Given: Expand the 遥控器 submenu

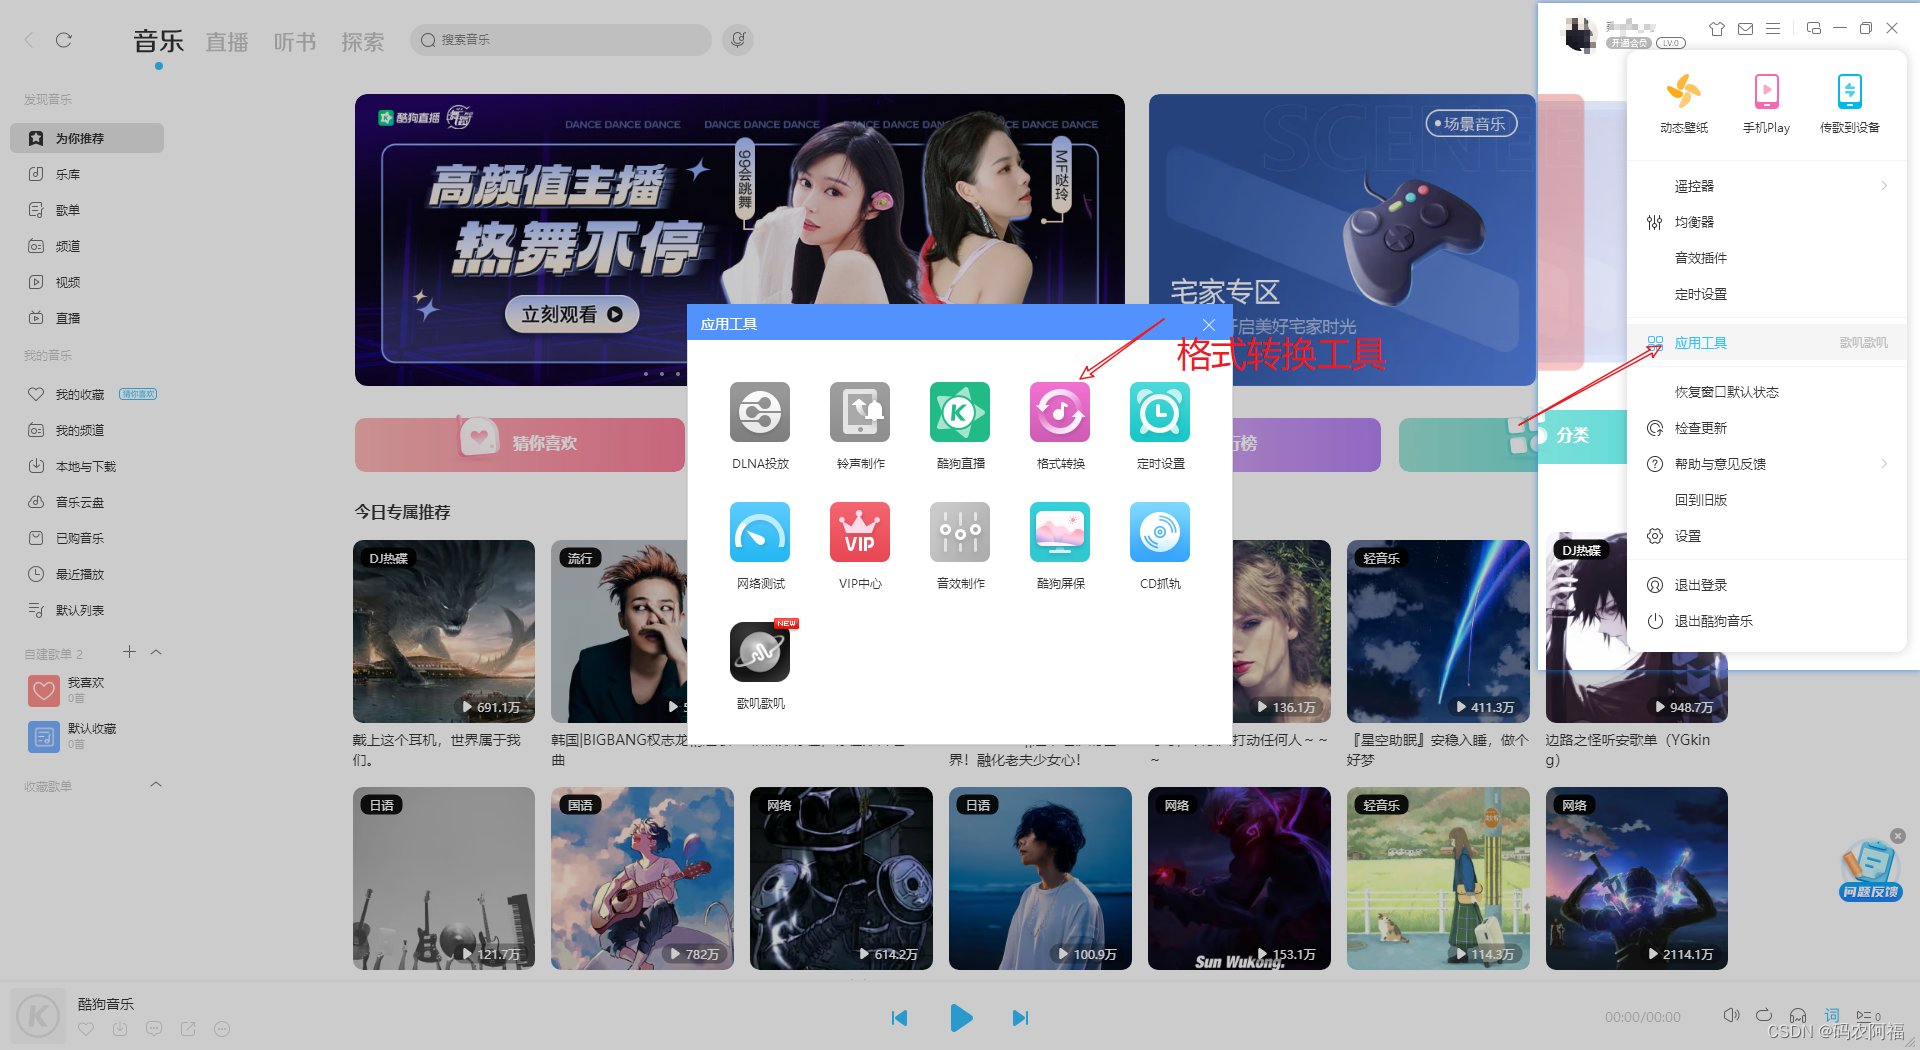Looking at the screenshot, I should [x=1767, y=186].
